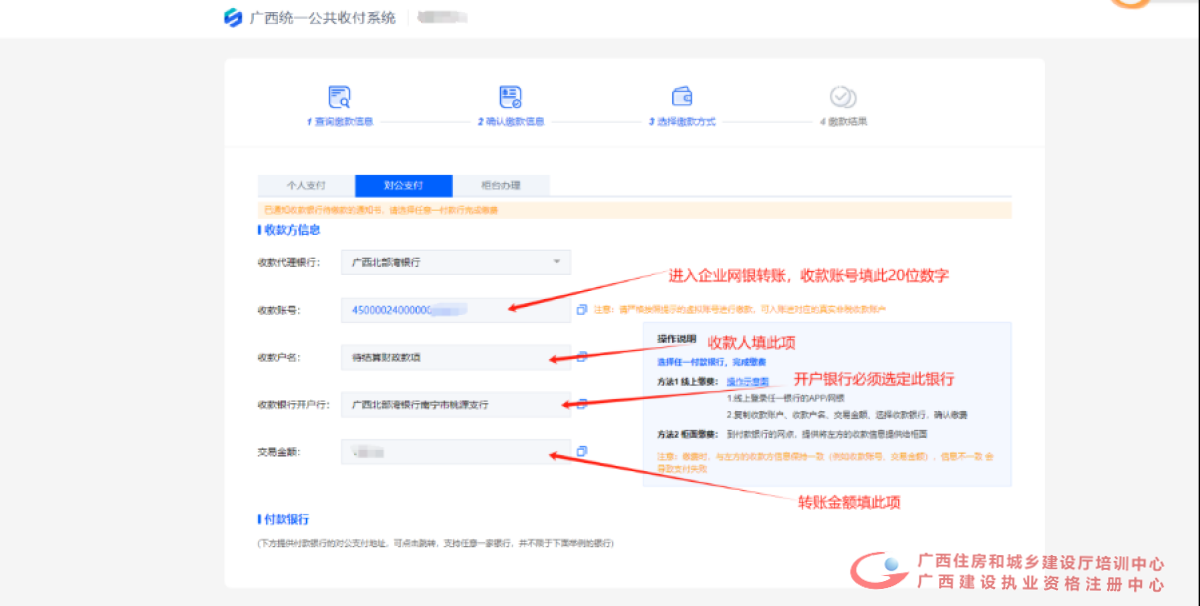Image resolution: width=1200 pixels, height=606 pixels.
Task: Click the step 2 确认缴款信息 icon
Action: coord(511,97)
